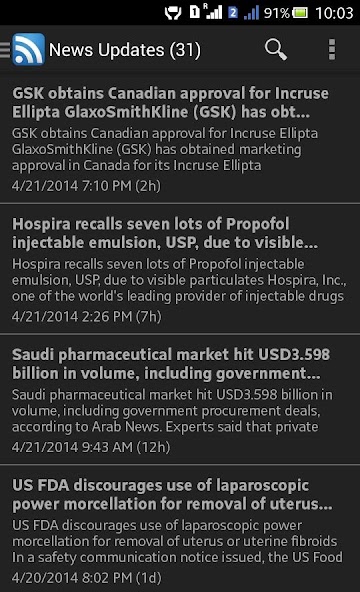The width and height of the screenshot is (360, 592).
Task: Open the three-dot overflow menu
Action: point(332,49)
